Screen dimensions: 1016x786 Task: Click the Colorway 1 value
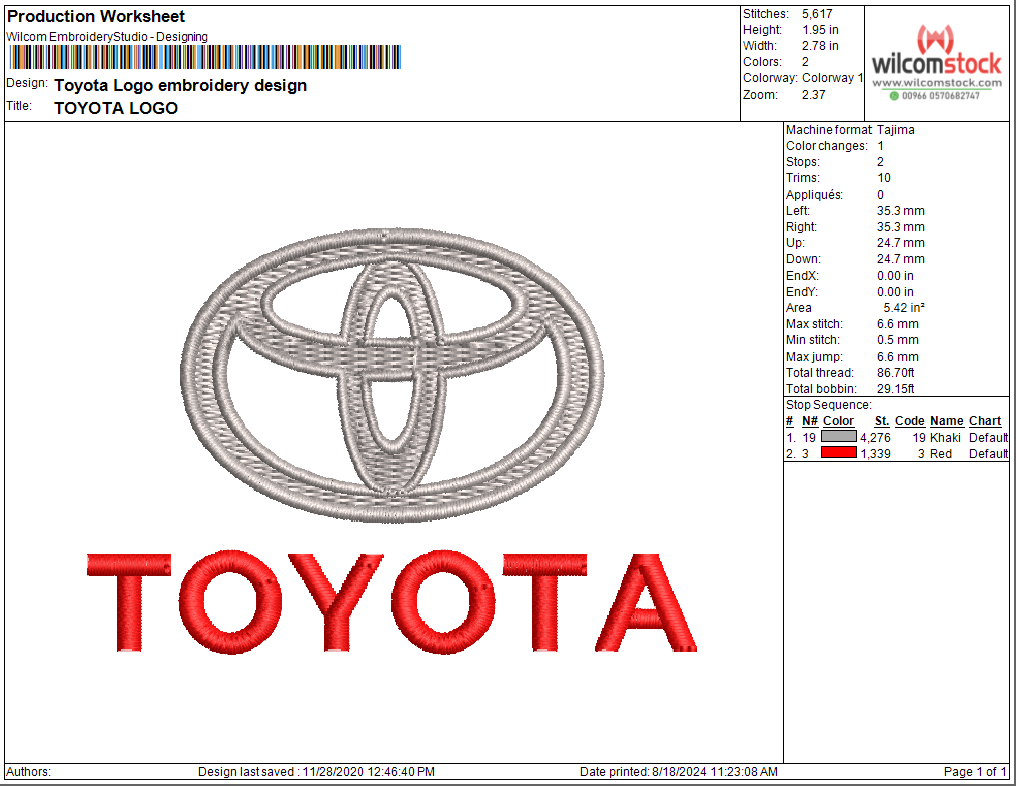(833, 78)
